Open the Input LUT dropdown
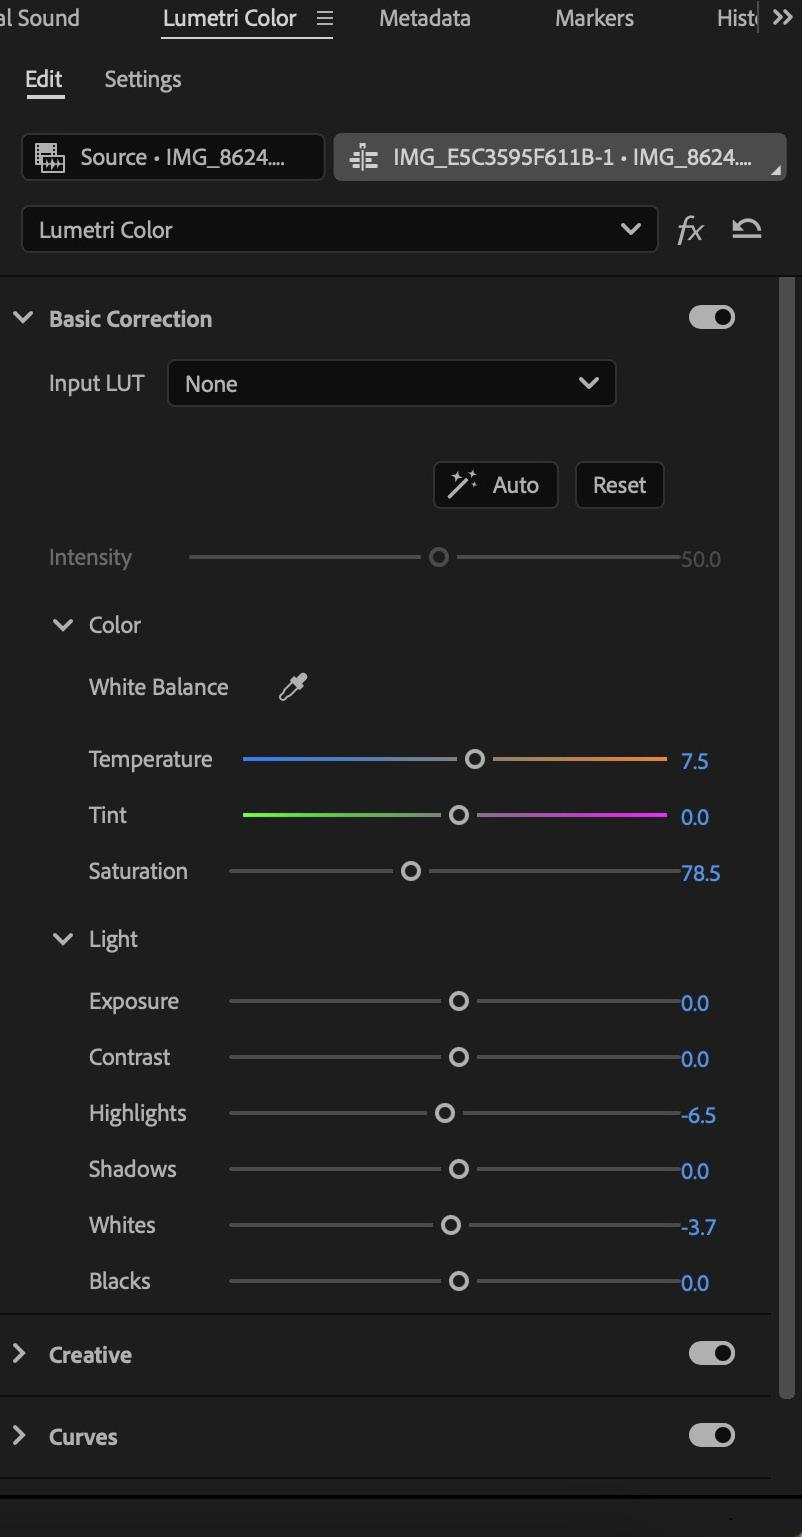This screenshot has width=802, height=1537. (x=391, y=384)
